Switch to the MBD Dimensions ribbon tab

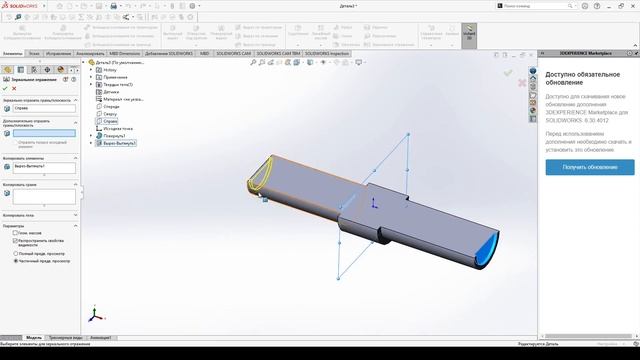tap(124, 53)
